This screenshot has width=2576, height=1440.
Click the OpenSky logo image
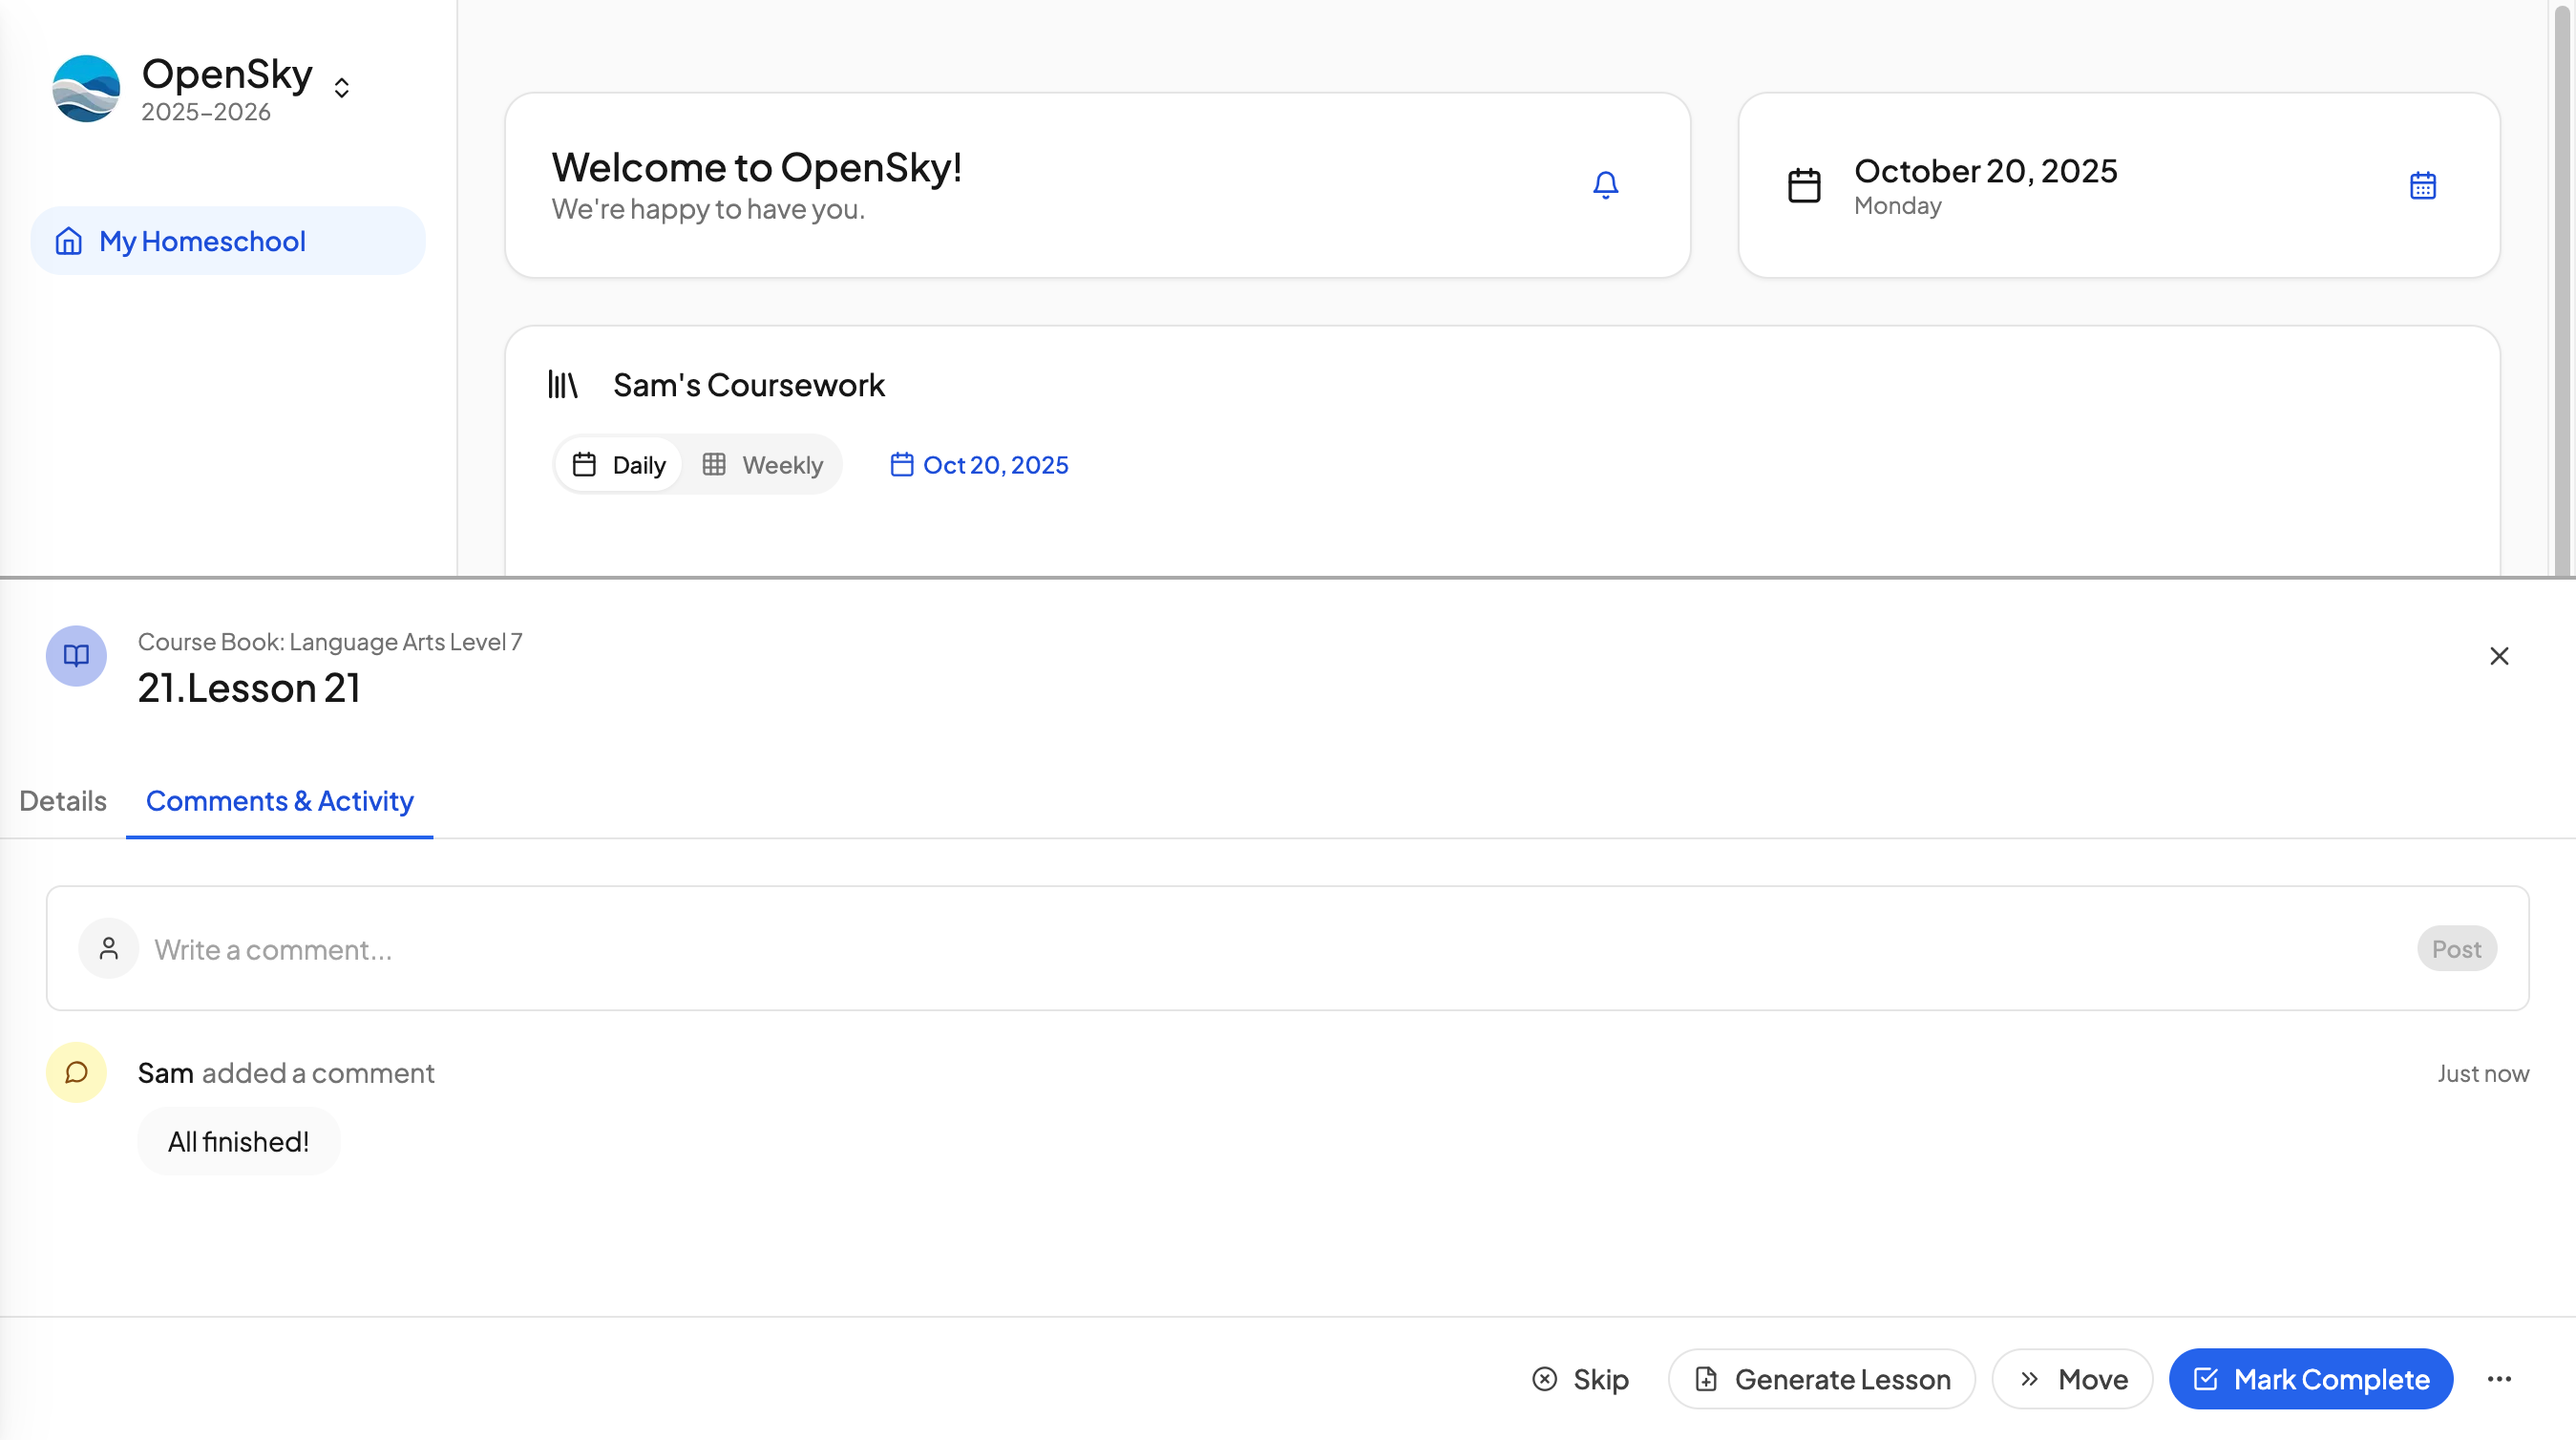tap(86, 88)
